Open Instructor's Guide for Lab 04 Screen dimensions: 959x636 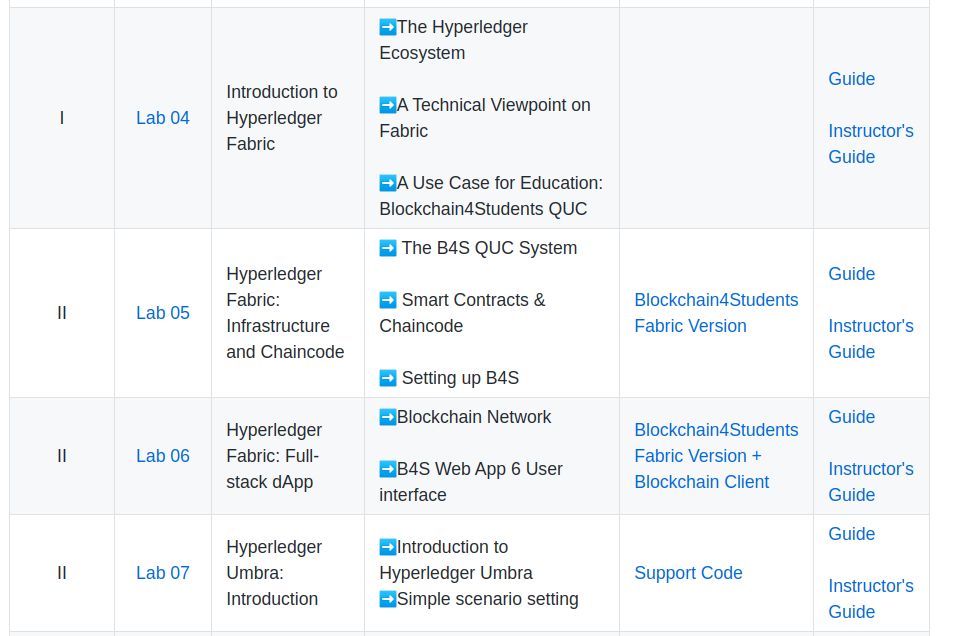tap(871, 144)
